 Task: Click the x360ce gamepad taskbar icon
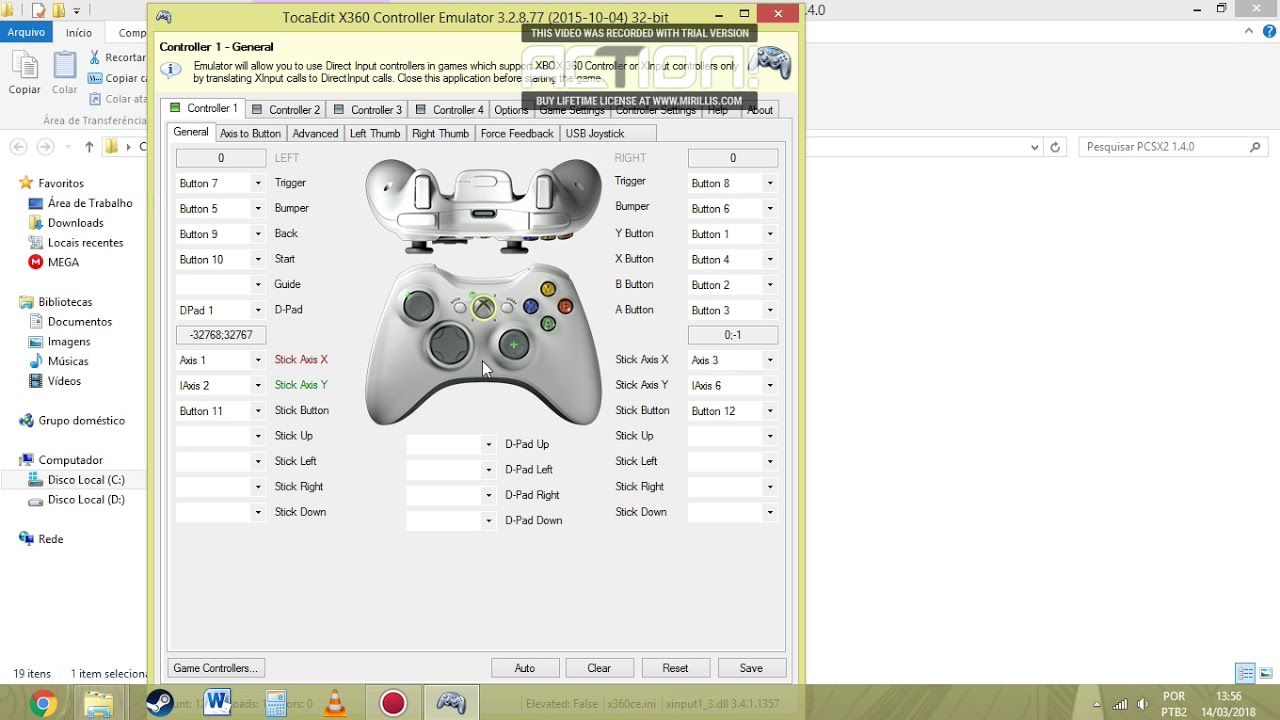point(451,703)
